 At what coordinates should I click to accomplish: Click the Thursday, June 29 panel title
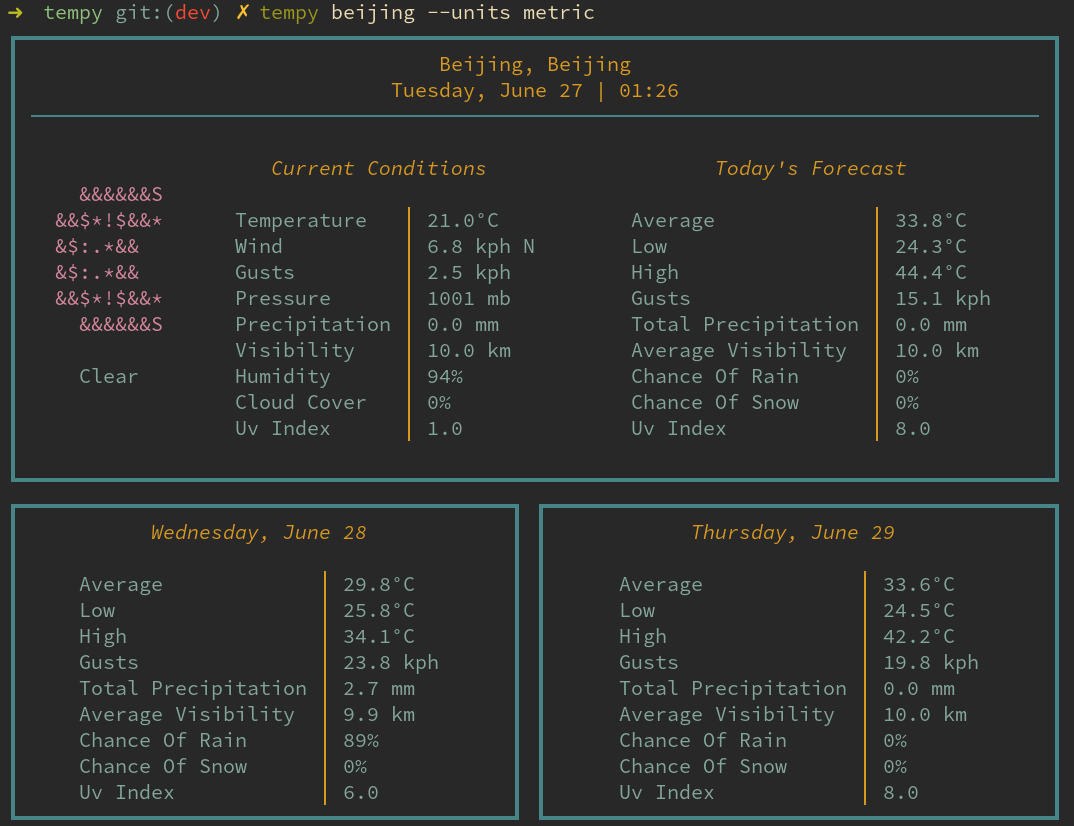coord(796,532)
